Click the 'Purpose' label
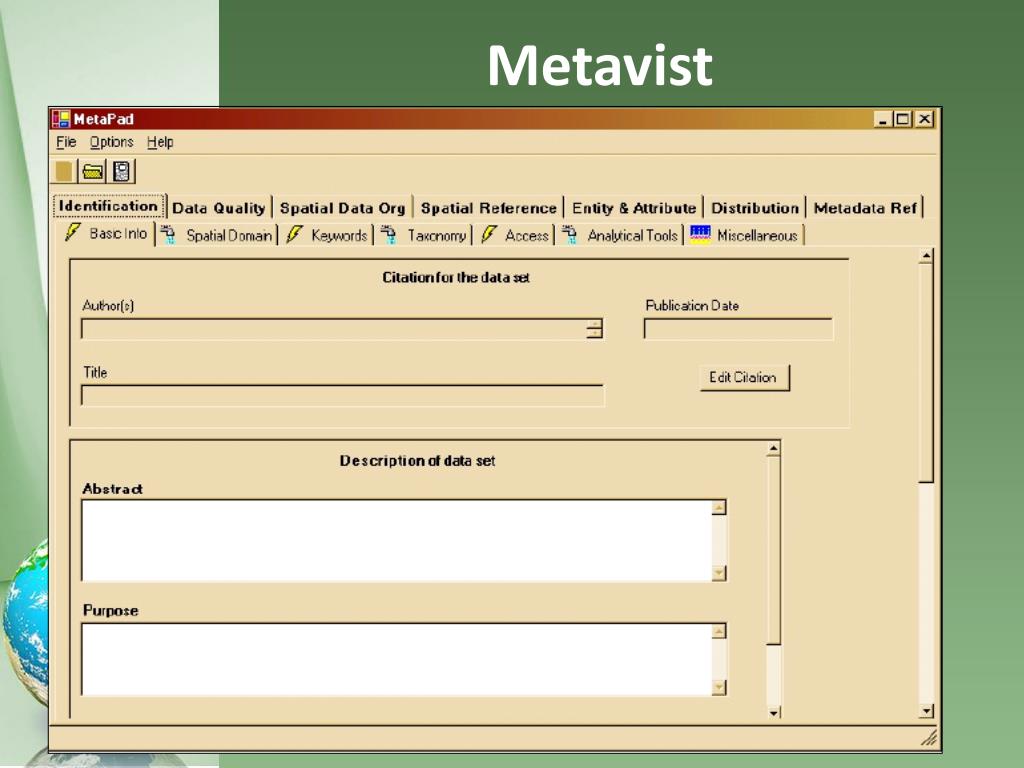This screenshot has width=1024, height=768. click(x=110, y=611)
